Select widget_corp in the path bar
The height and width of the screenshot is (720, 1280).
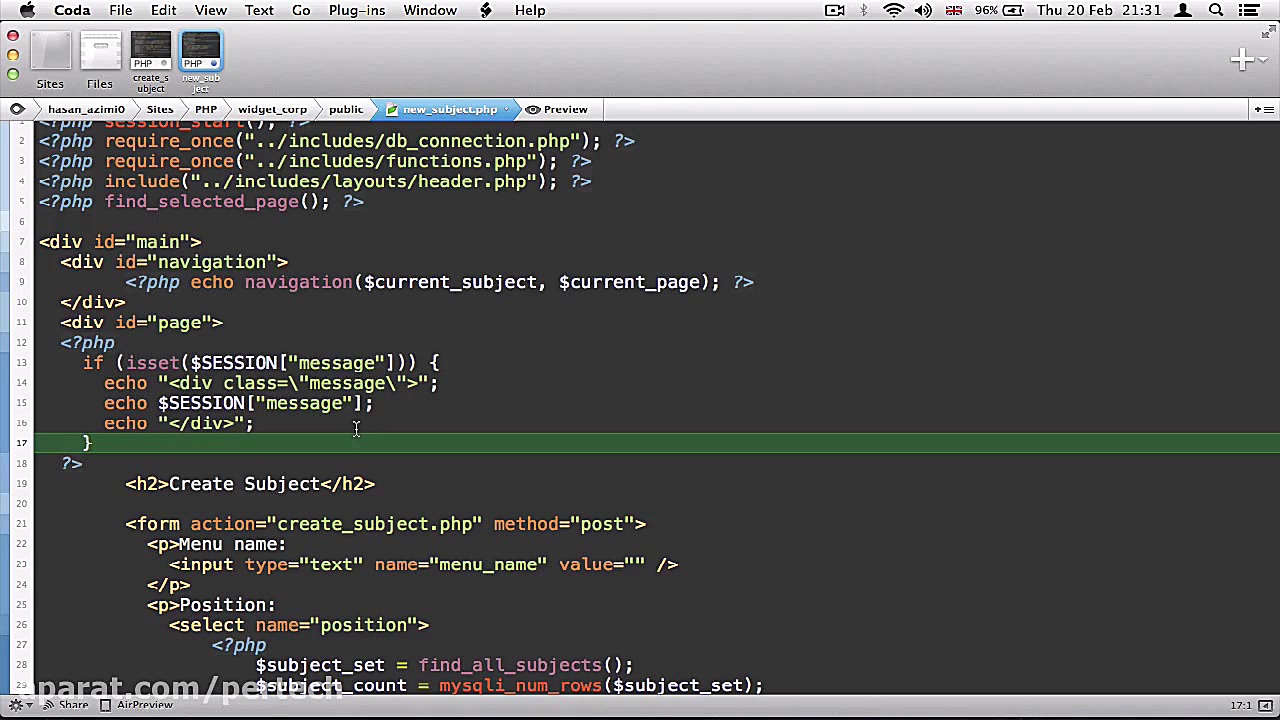point(272,109)
